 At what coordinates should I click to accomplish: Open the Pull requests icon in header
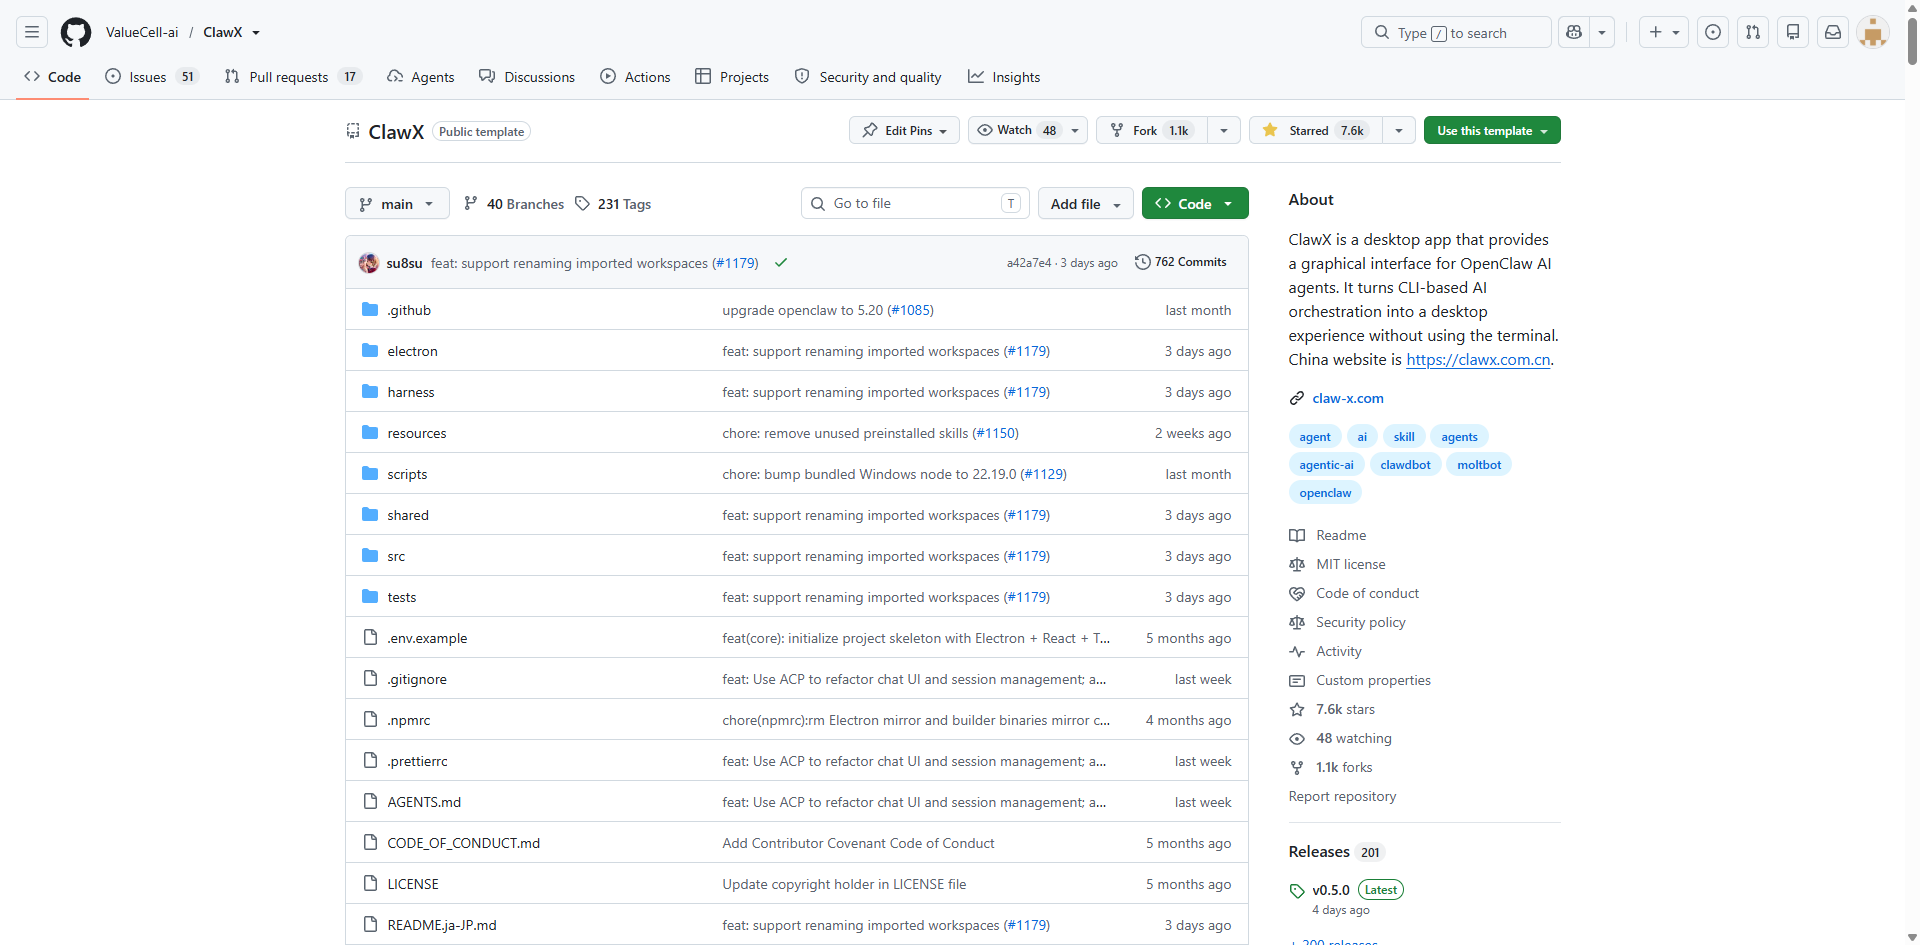click(x=1753, y=32)
